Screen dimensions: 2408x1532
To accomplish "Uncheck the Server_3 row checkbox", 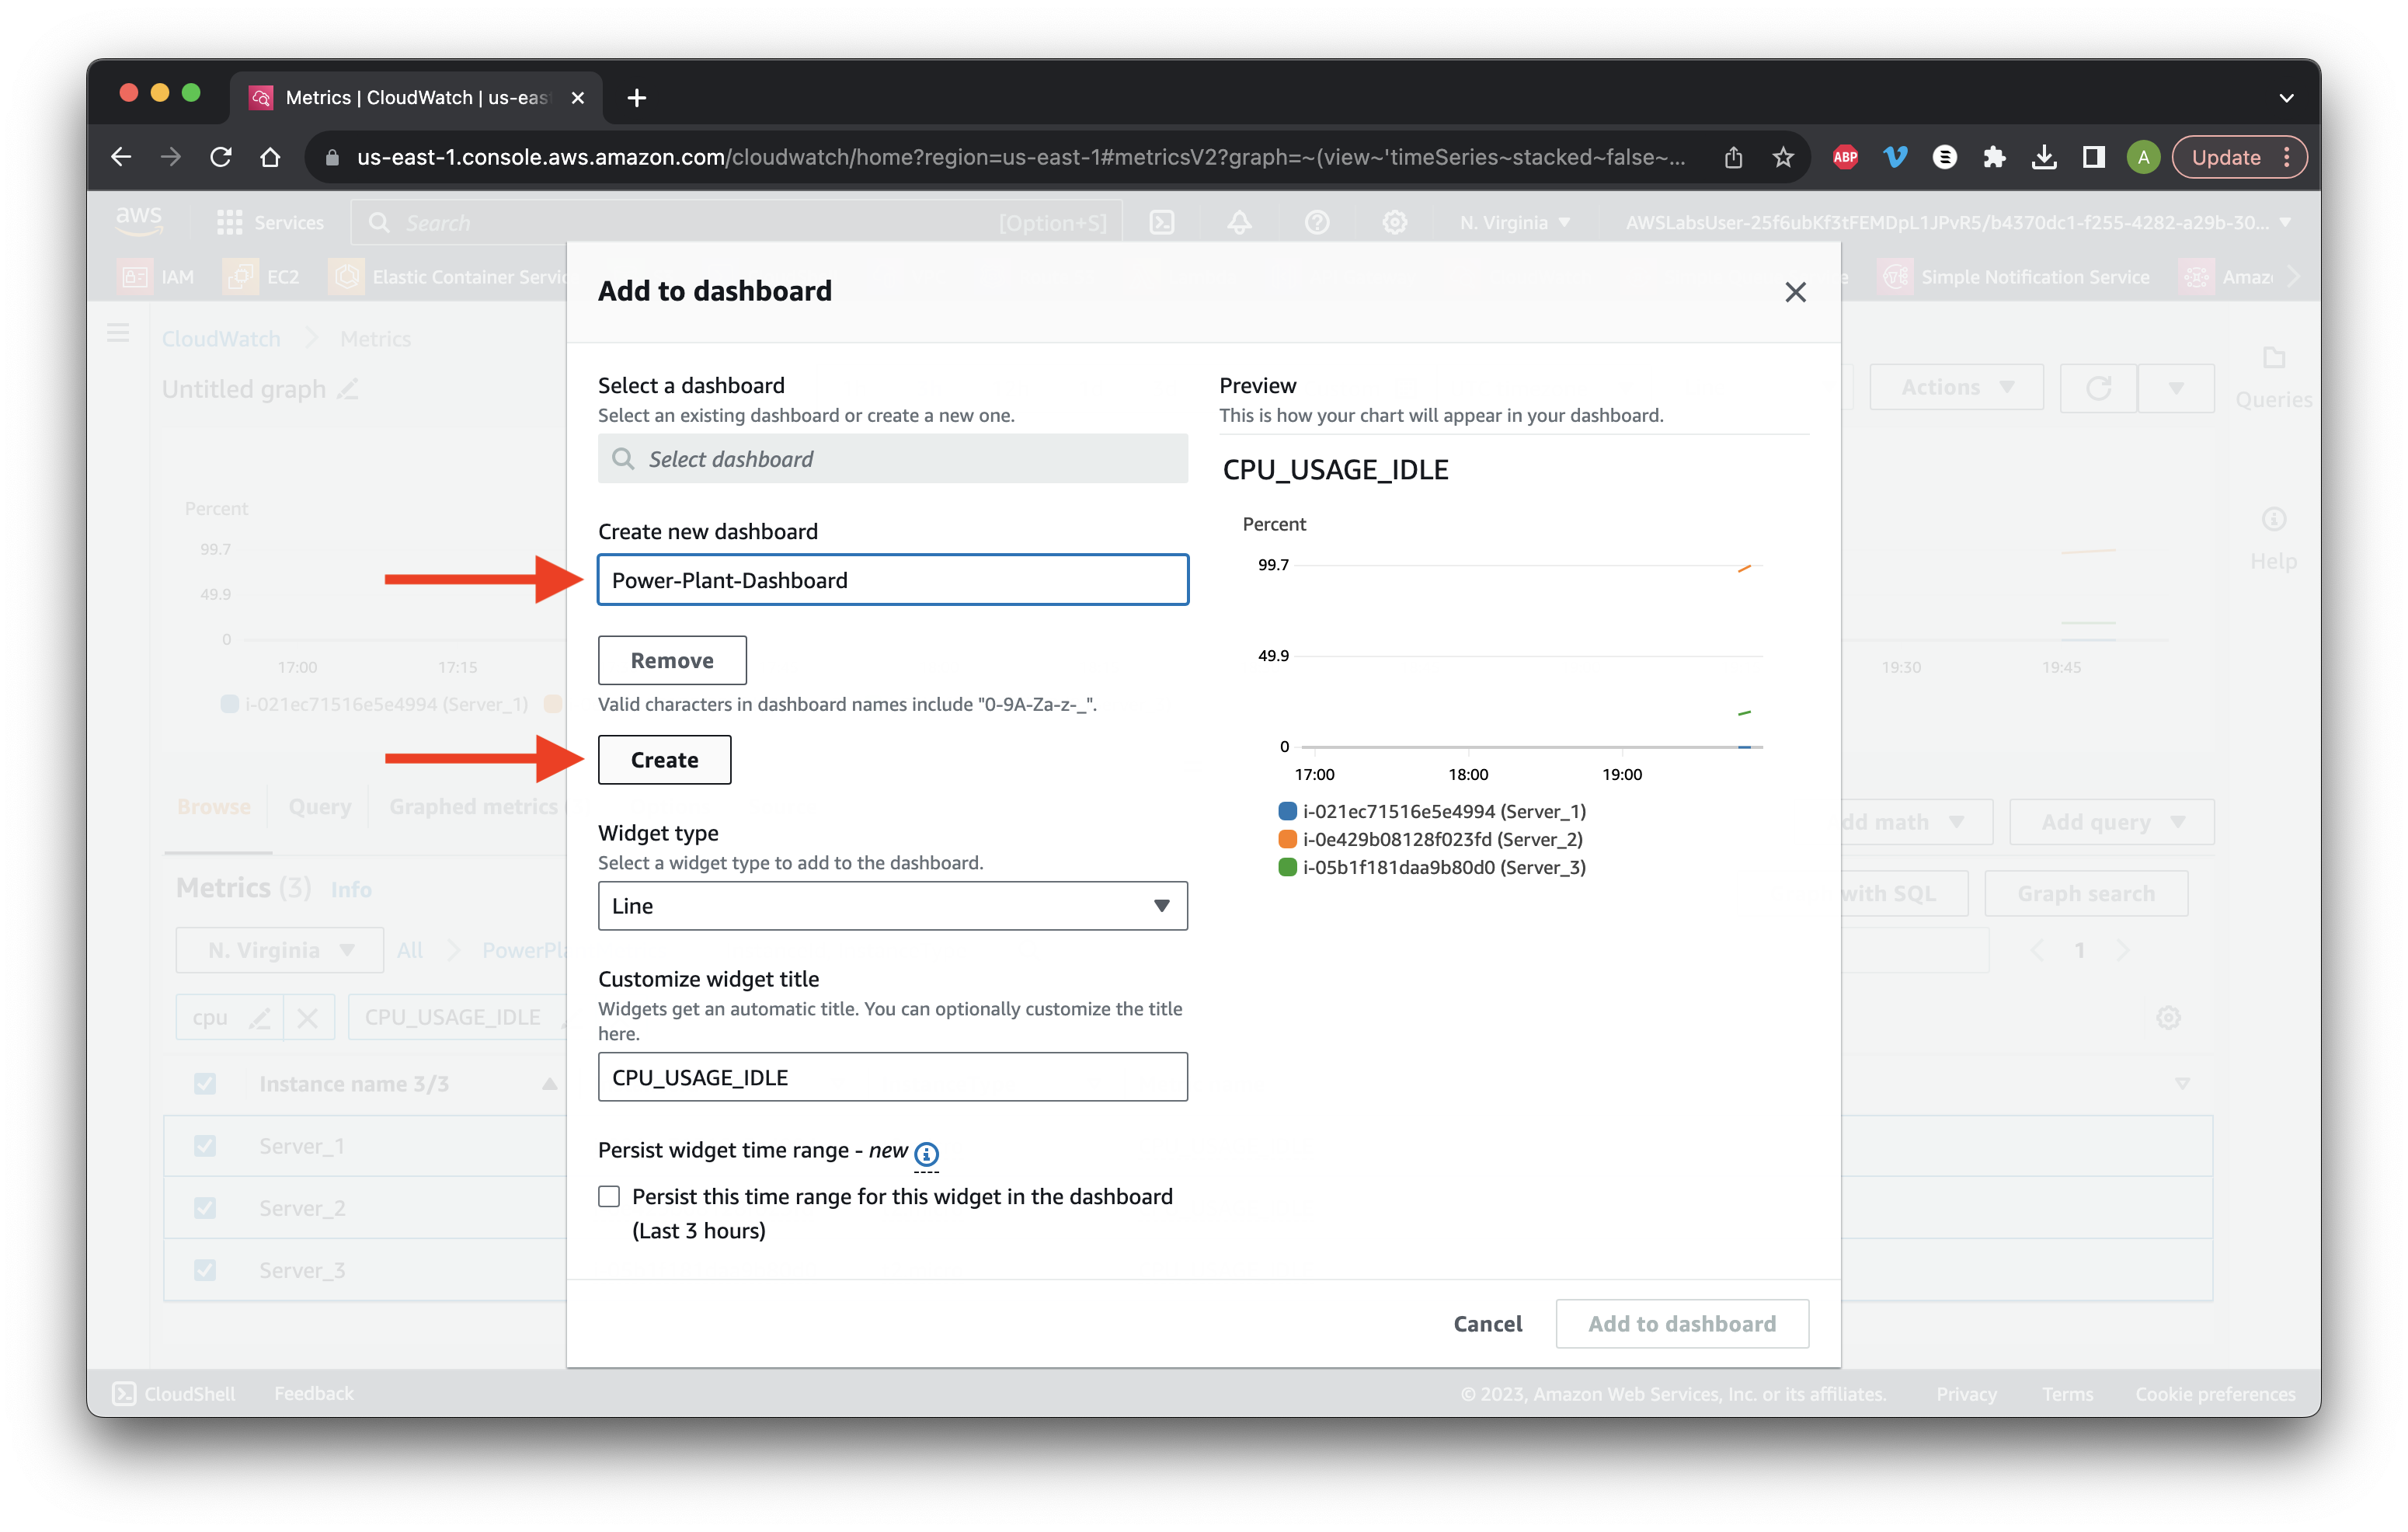I will 205,1270.
